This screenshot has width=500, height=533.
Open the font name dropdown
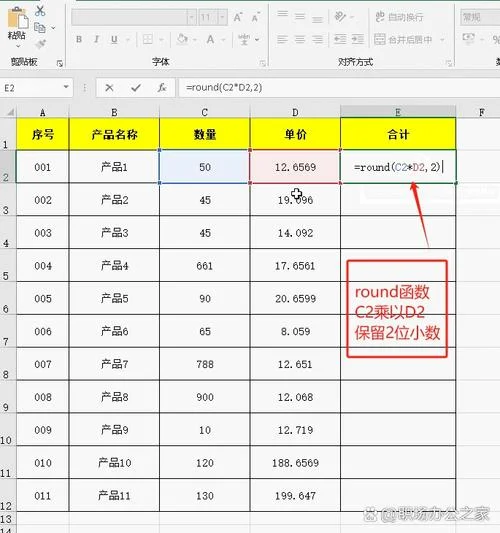click(x=191, y=17)
